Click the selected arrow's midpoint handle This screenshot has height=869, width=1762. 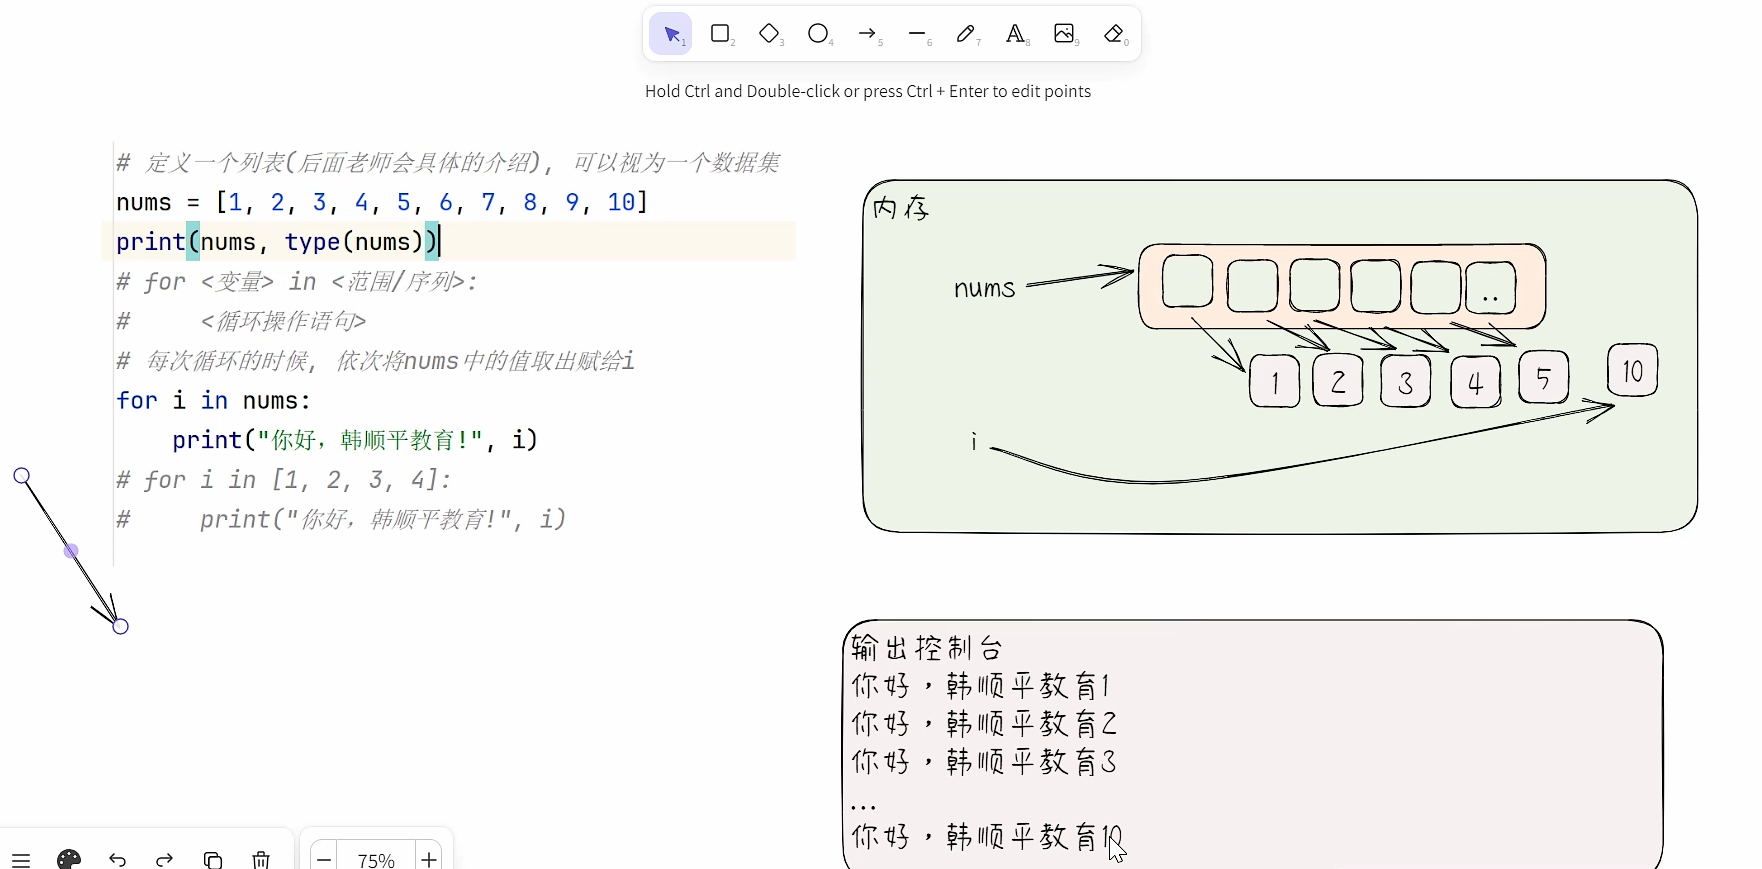click(71, 551)
